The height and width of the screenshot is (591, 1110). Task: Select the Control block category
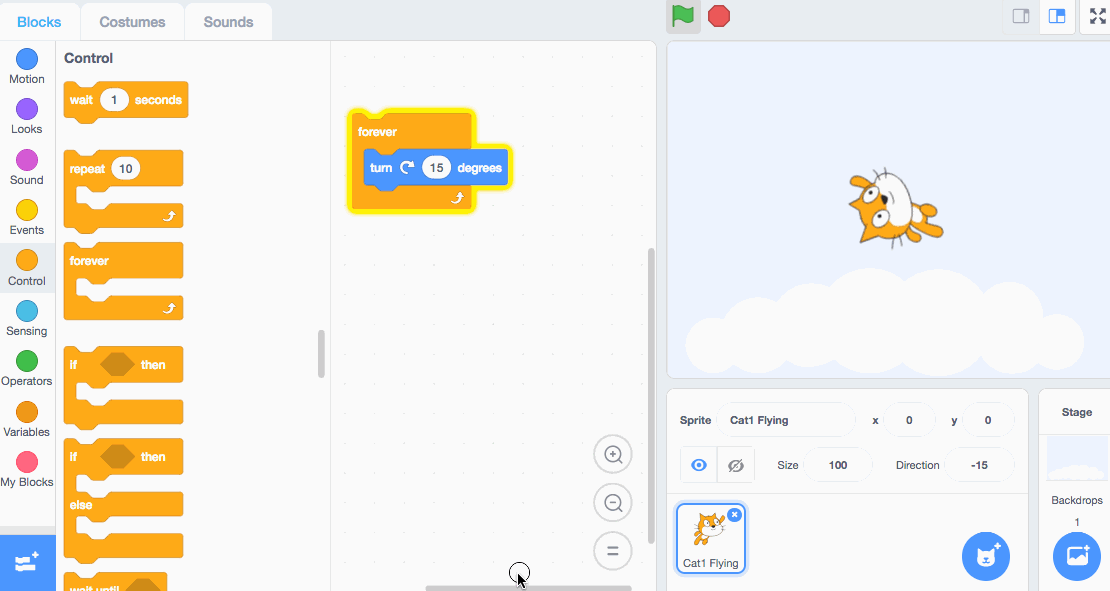(27, 268)
